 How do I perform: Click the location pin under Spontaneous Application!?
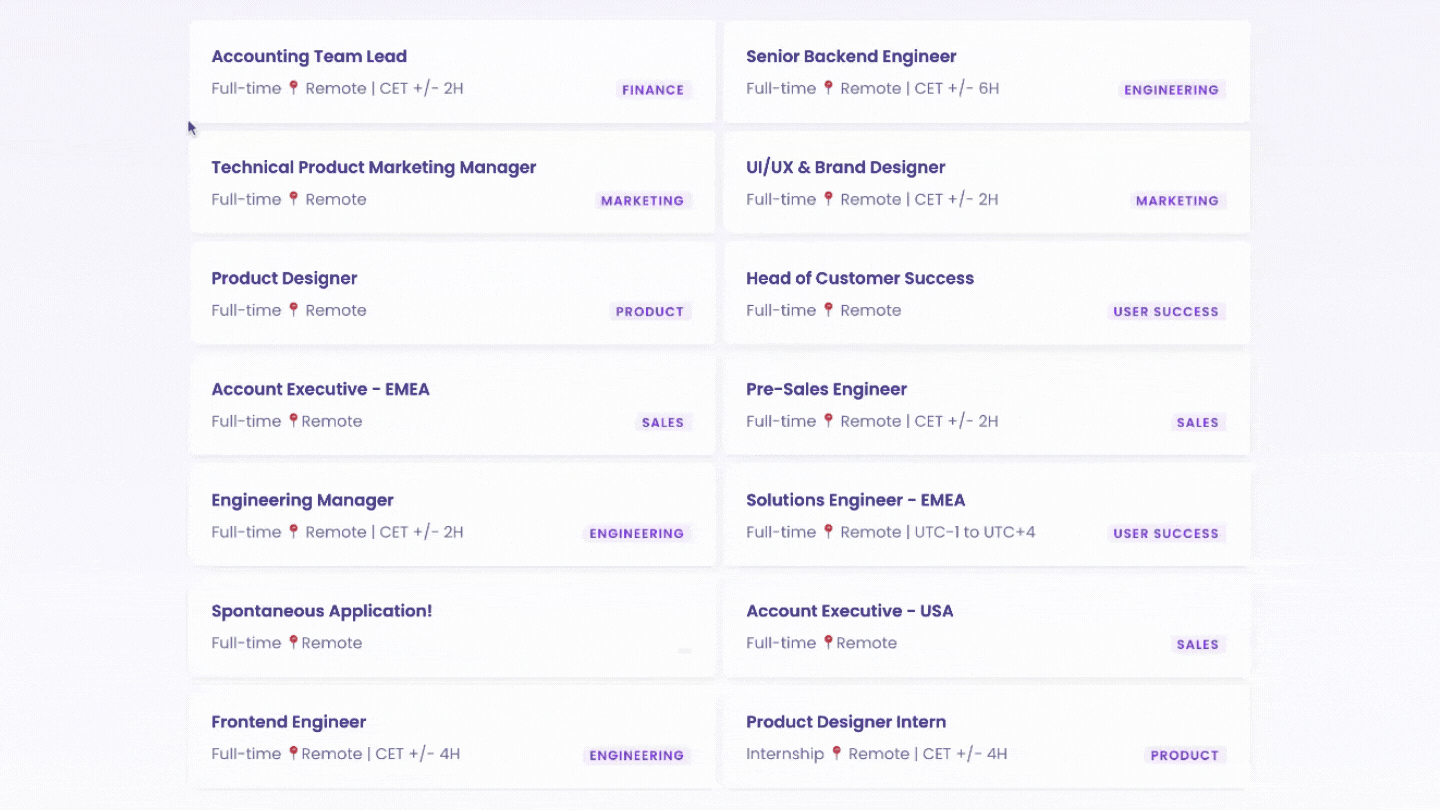pyautogui.click(x=293, y=642)
